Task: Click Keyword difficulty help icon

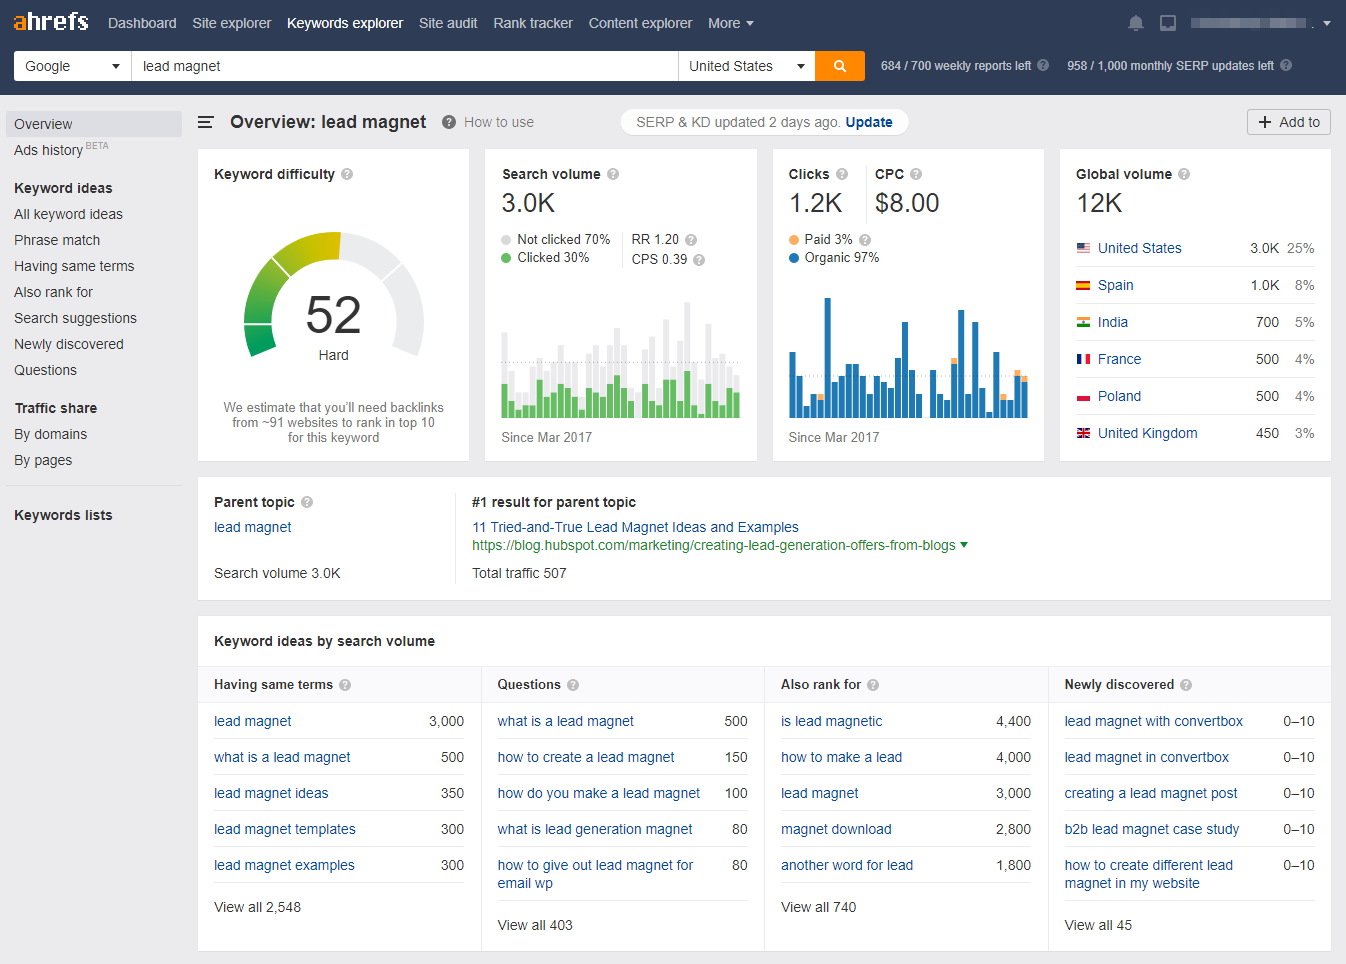Action: coord(347,174)
